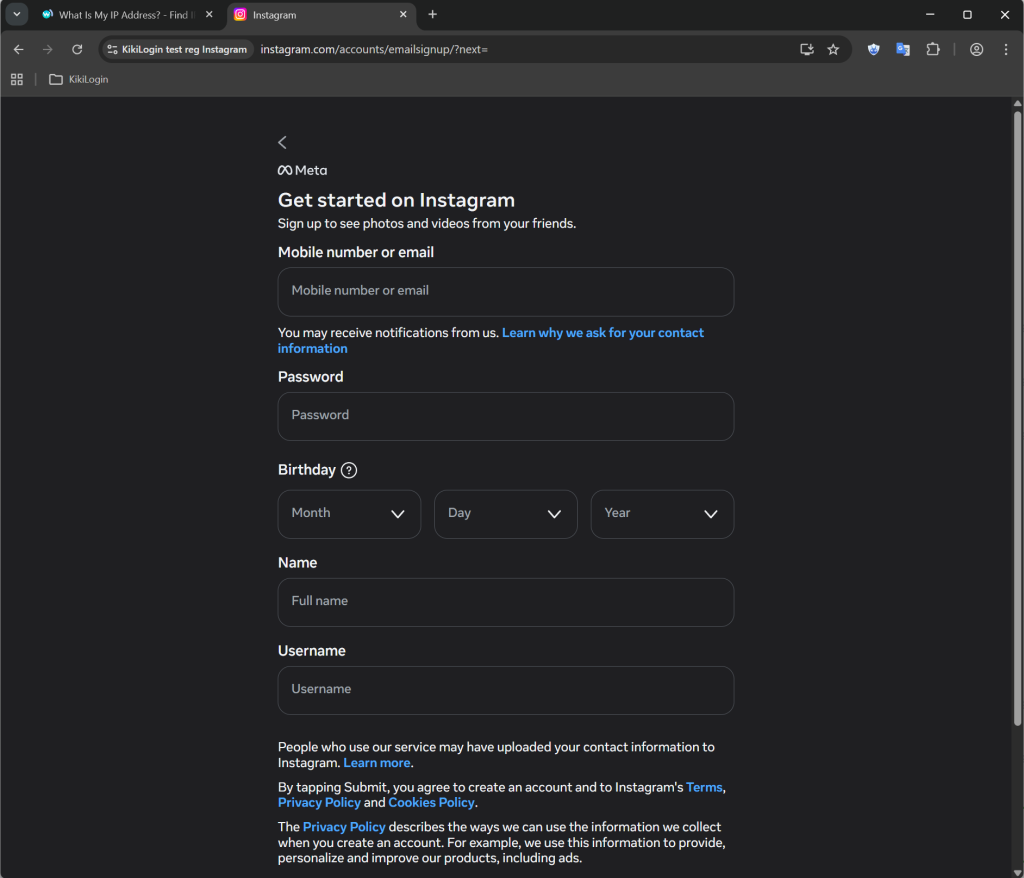Open the Year birthday dropdown
Screen dimensions: 1024x878
(662, 514)
